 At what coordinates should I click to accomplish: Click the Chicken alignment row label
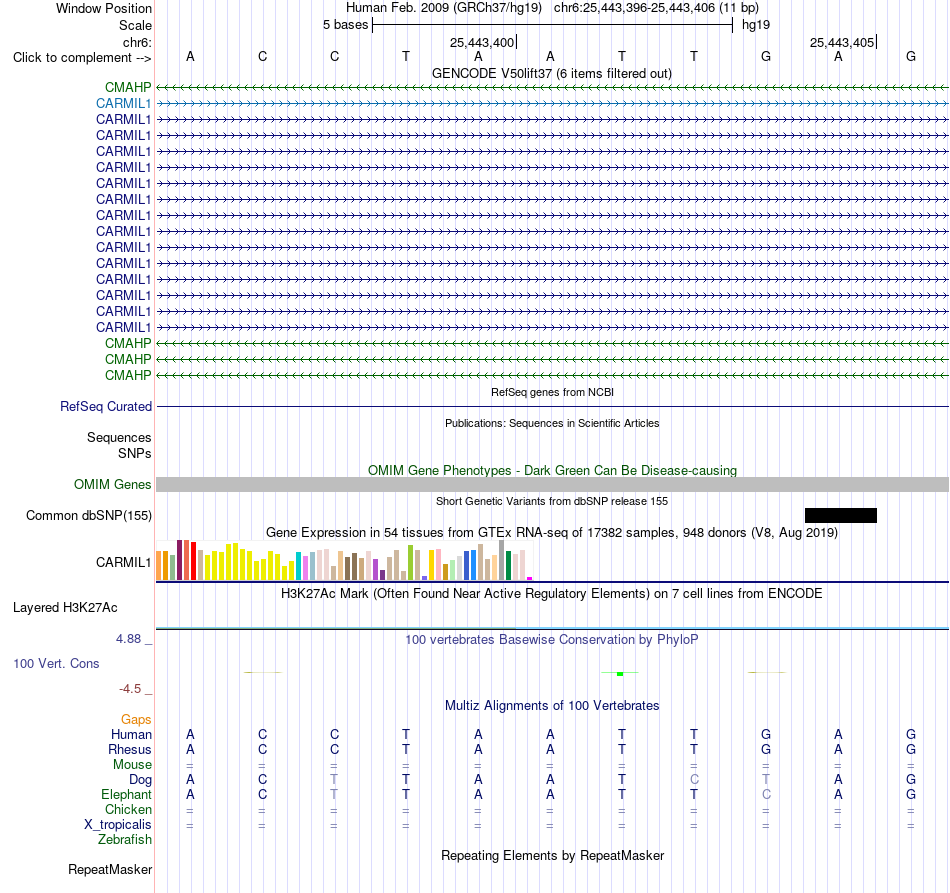click(128, 809)
